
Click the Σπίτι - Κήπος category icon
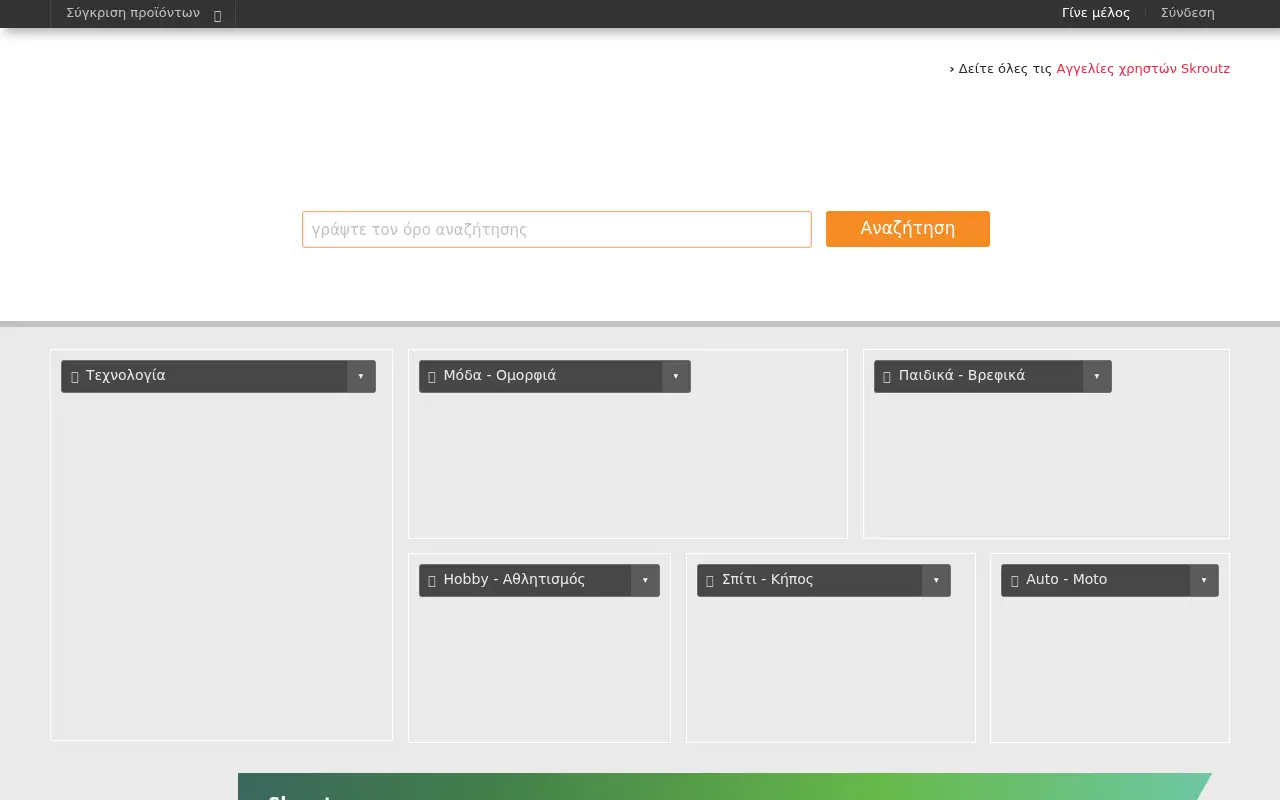point(710,581)
